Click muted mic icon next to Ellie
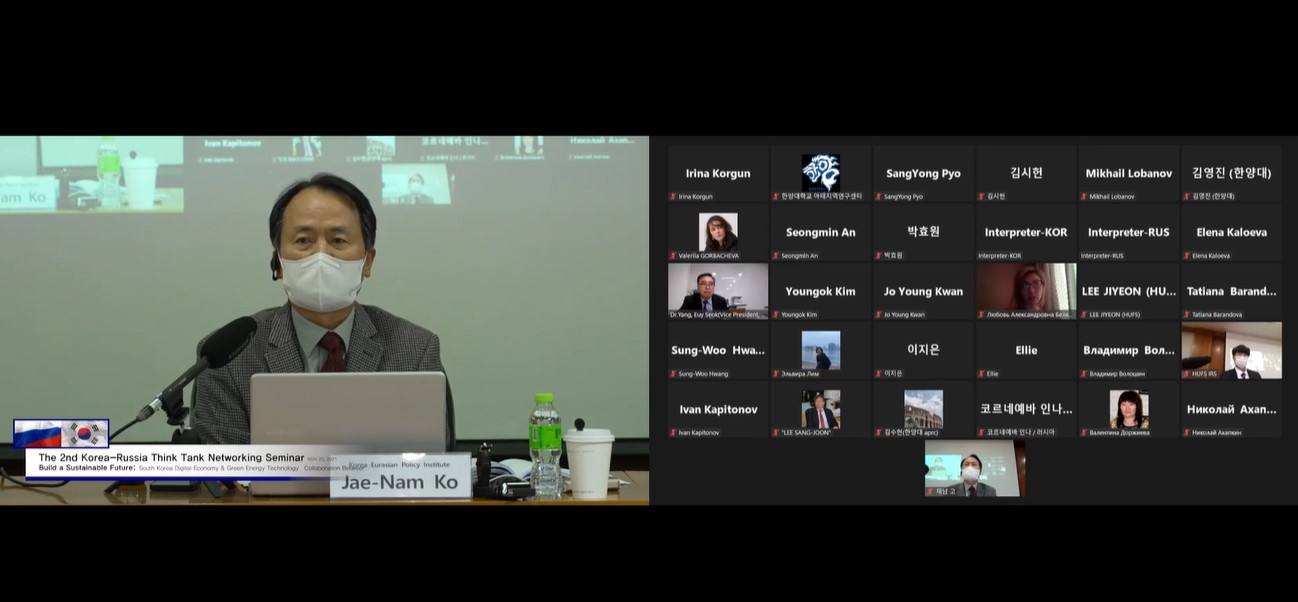This screenshot has height=602, width=1298. click(x=981, y=374)
